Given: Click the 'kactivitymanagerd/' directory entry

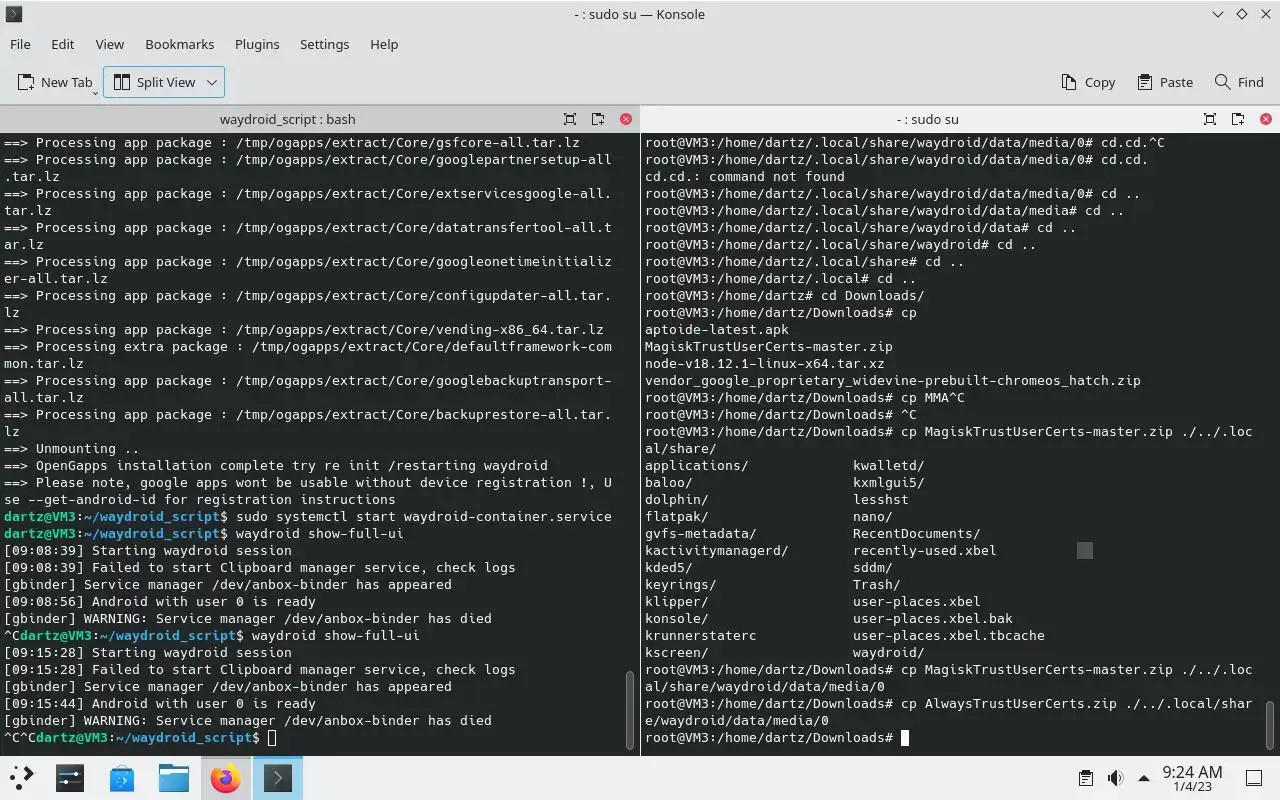Looking at the screenshot, I should pos(717,551).
